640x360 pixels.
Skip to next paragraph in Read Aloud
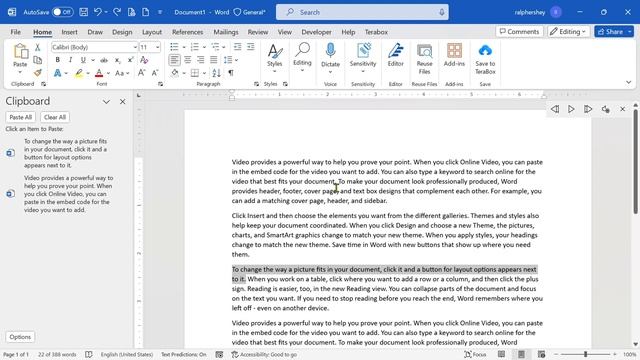point(588,109)
